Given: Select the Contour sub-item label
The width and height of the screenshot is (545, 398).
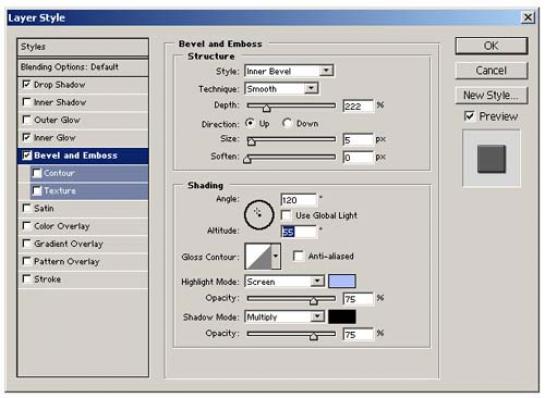Looking at the screenshot, I should [59, 173].
